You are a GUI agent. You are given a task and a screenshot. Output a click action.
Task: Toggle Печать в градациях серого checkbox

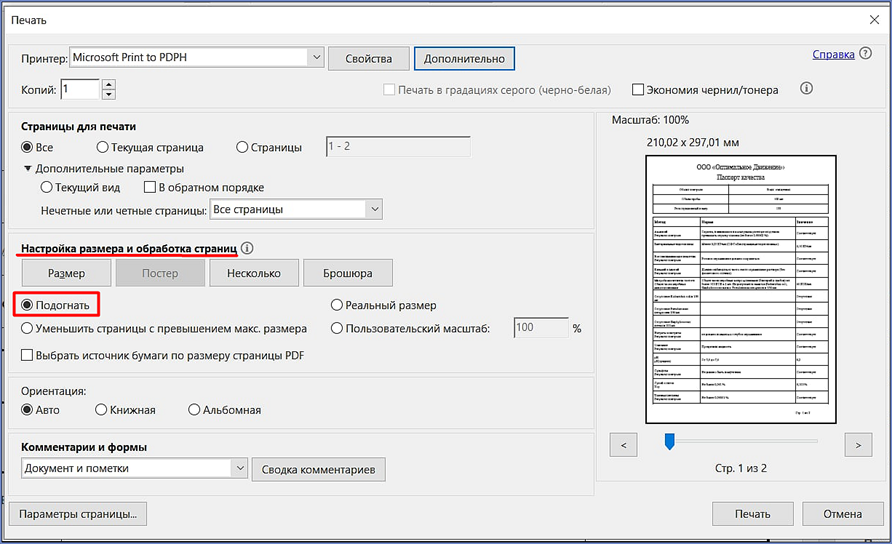point(389,89)
